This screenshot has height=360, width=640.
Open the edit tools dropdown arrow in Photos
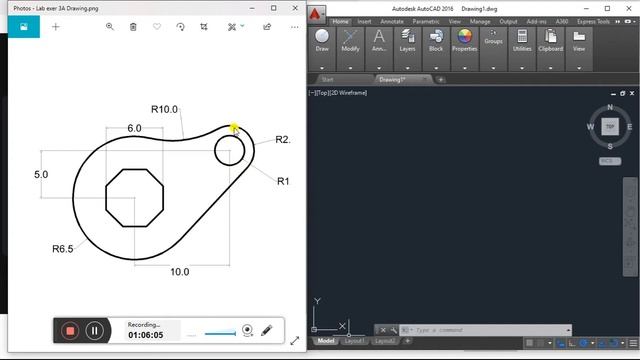[242, 26]
